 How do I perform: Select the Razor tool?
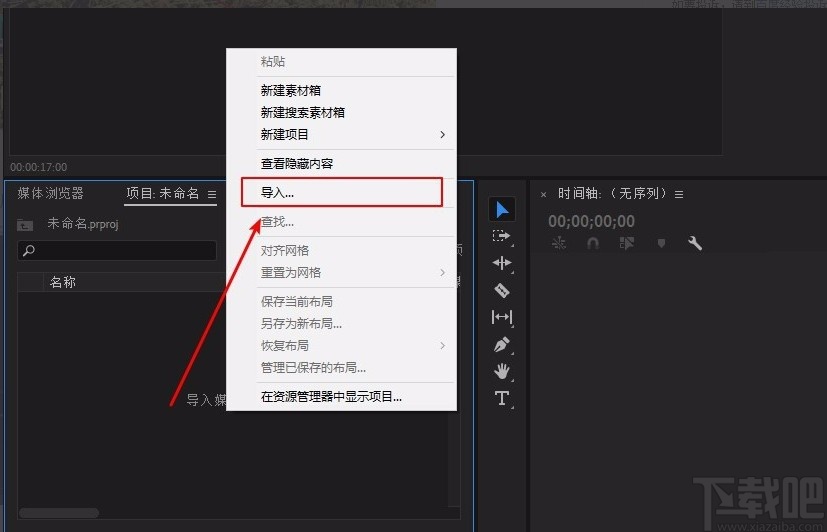[502, 290]
